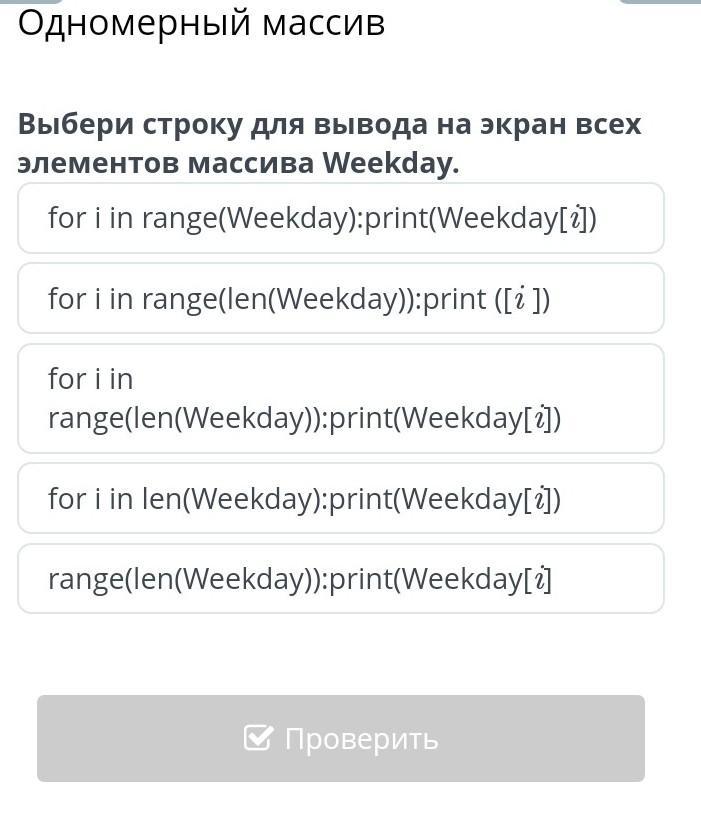Click the italic i in the fourth answer option
701x824 pixels.
(x=541, y=499)
